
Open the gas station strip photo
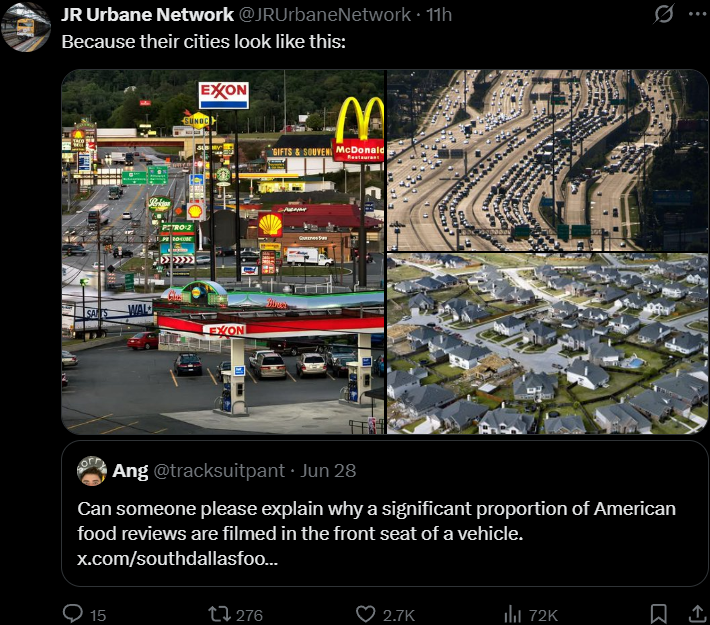(x=223, y=252)
